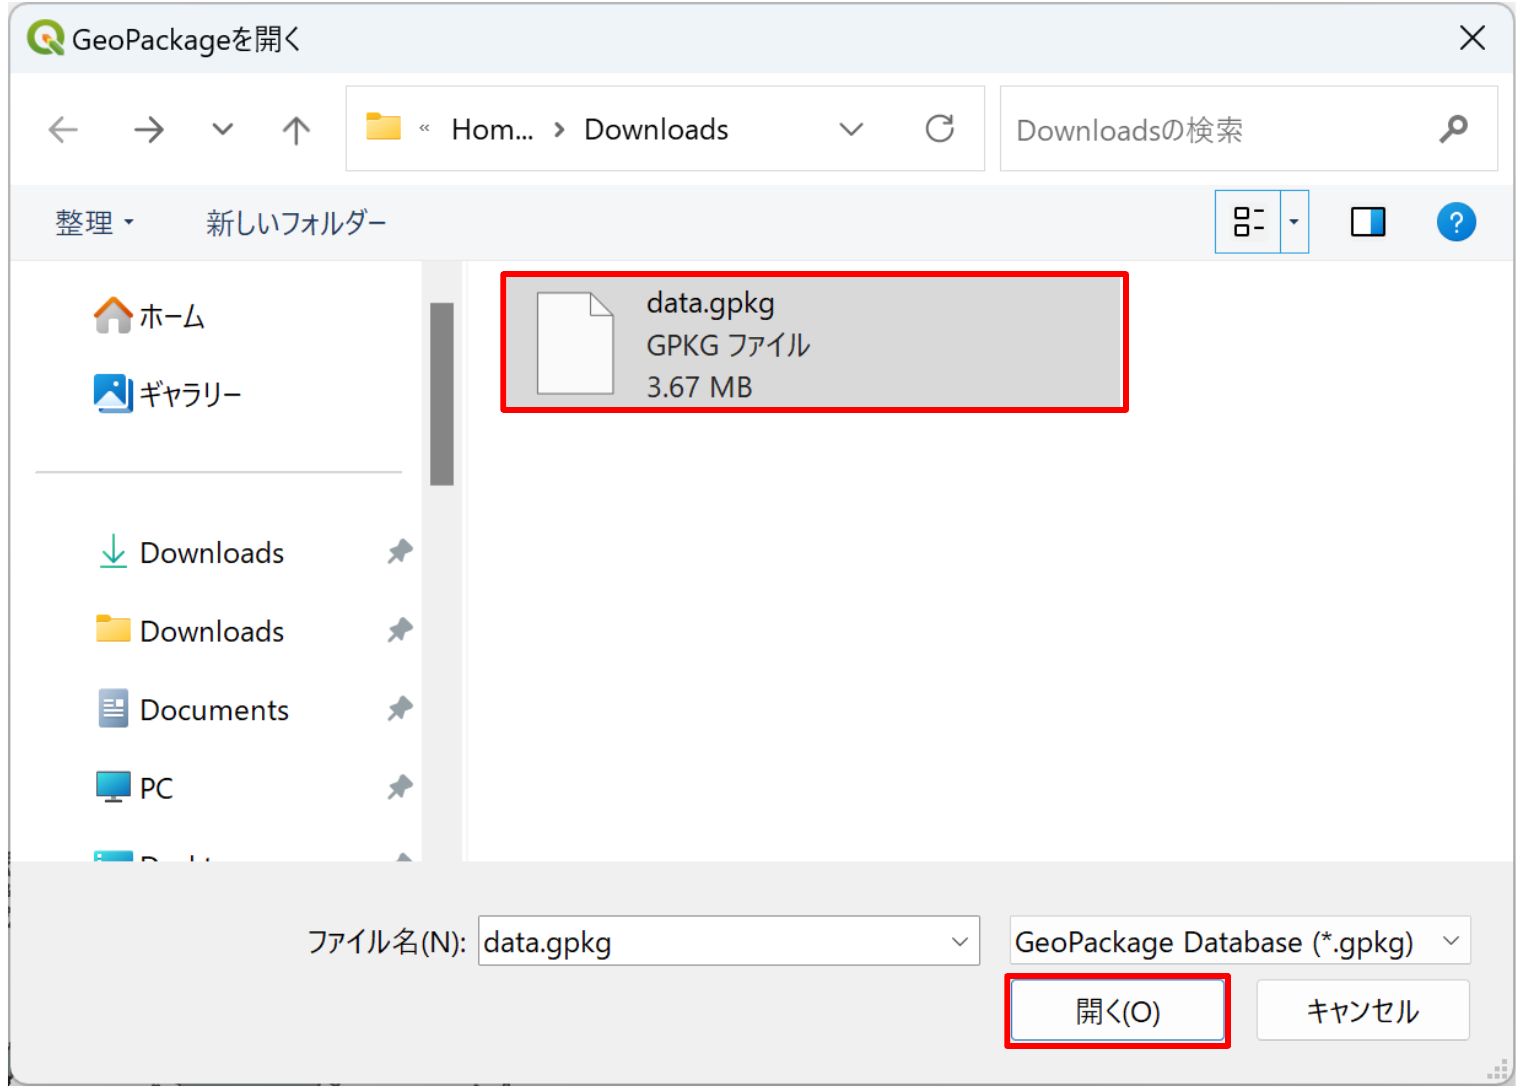Image resolution: width=1524 pixels, height=1092 pixels.
Task: Open Downloads with the green arrow icon
Action: [x=192, y=552]
